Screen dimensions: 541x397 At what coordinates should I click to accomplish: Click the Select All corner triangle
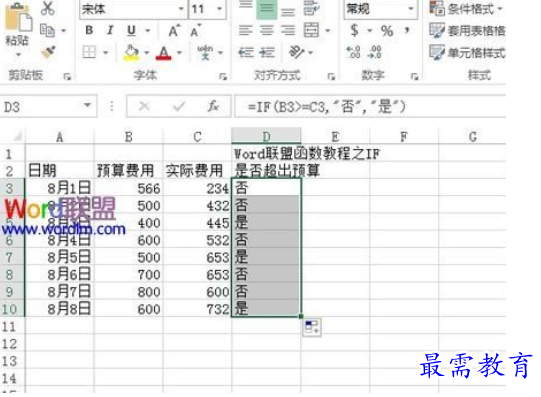click(17, 136)
